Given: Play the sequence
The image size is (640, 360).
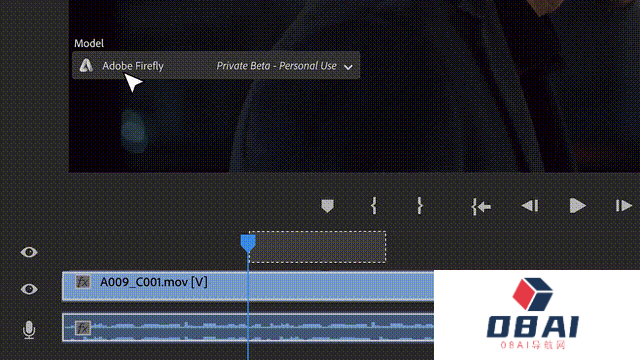Looking at the screenshot, I should tap(577, 206).
